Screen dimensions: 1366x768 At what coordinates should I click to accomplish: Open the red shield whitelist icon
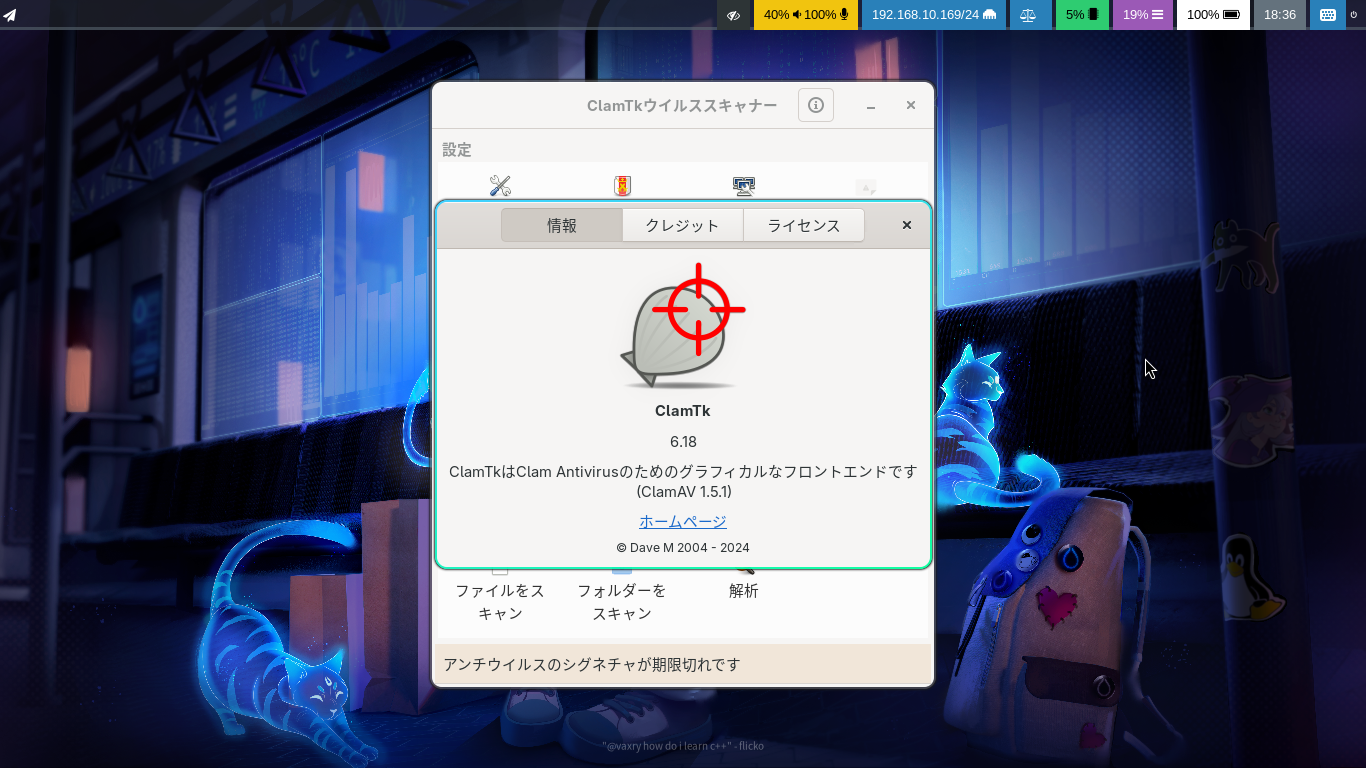[x=622, y=186]
